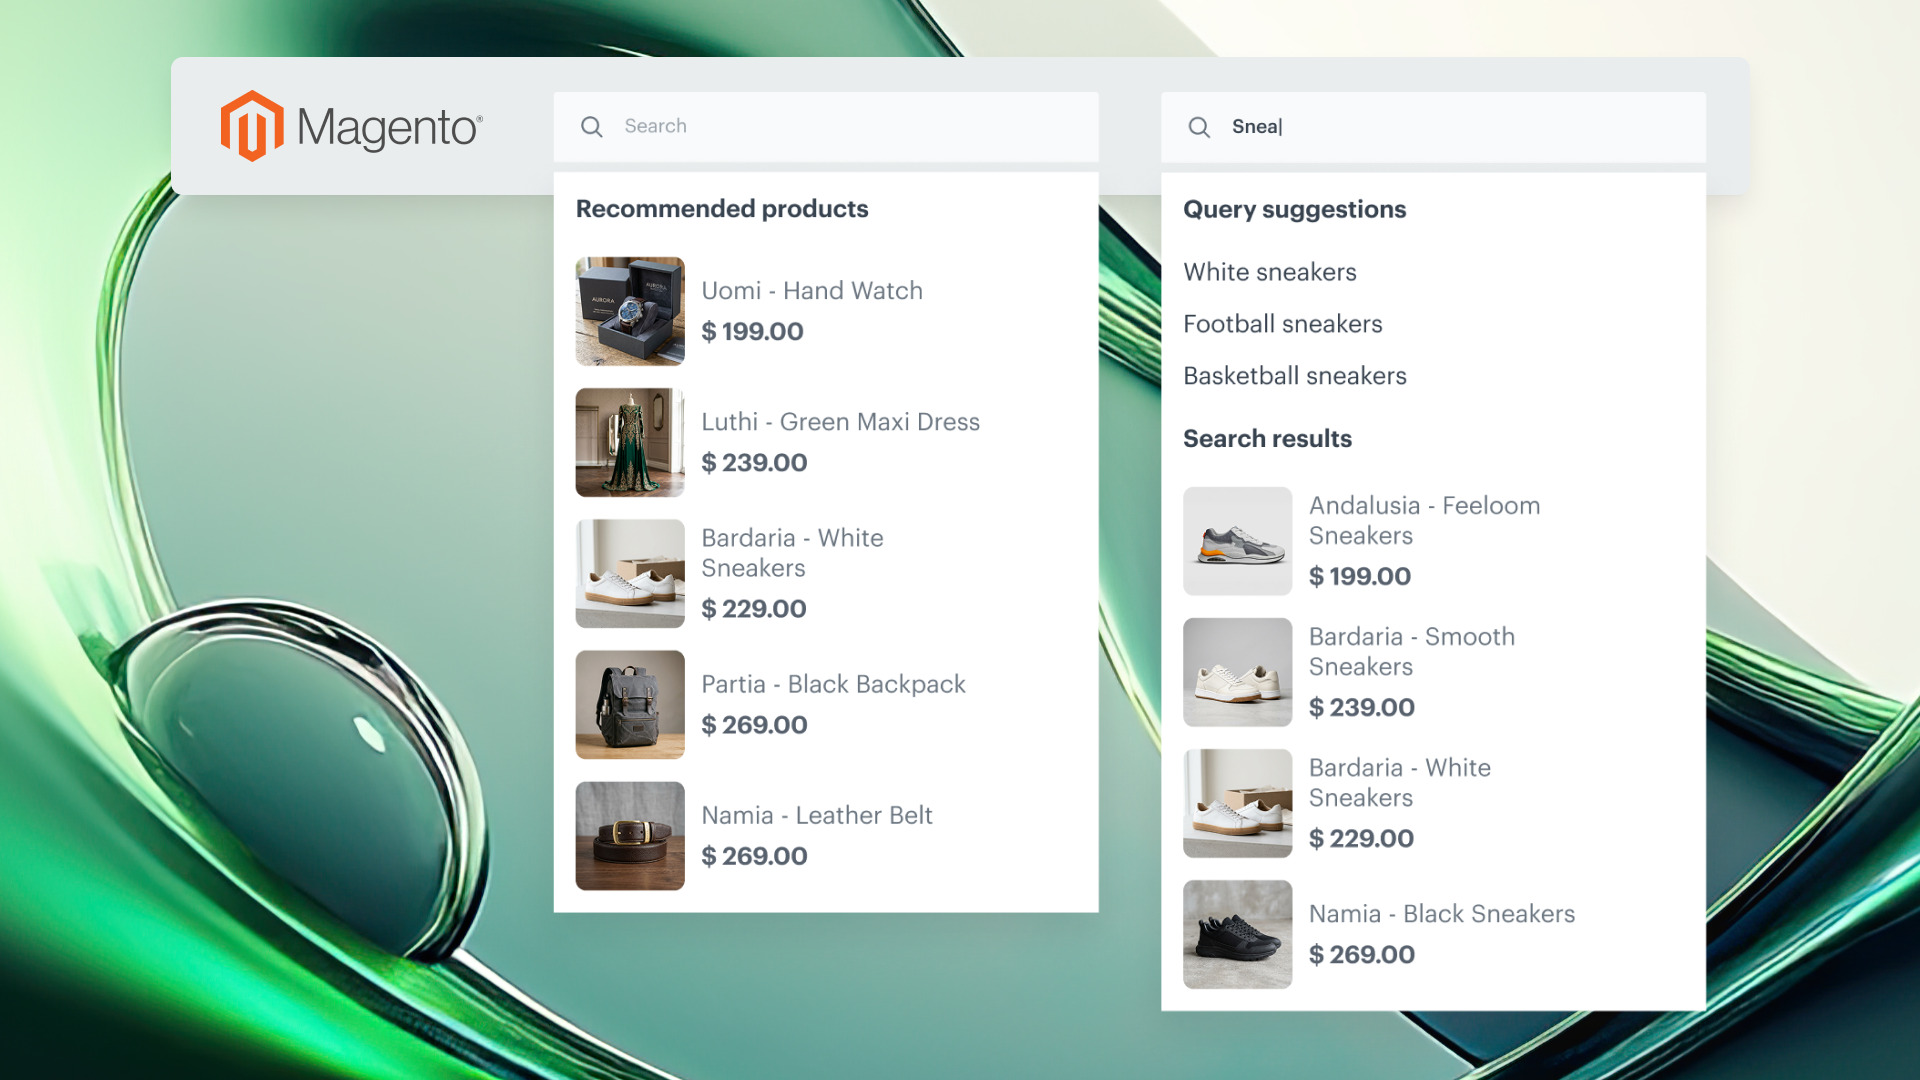Click the Magento logo

click(351, 126)
